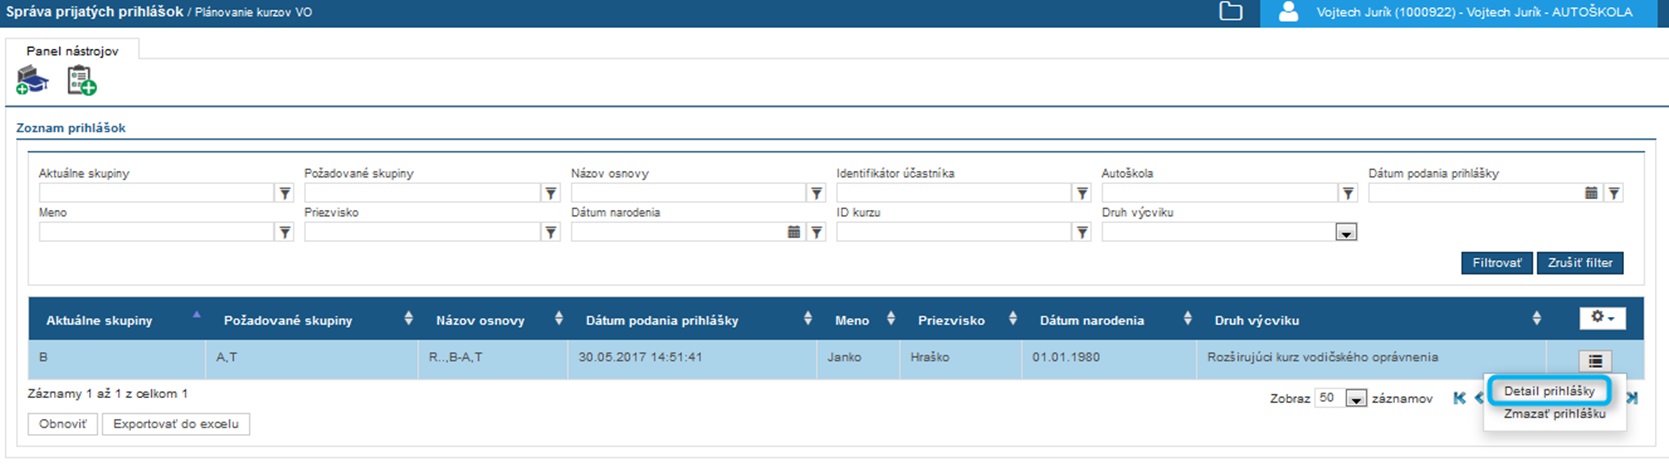Sort table by Priezvisko column
The width and height of the screenshot is (1669, 470).
(x=1013, y=319)
